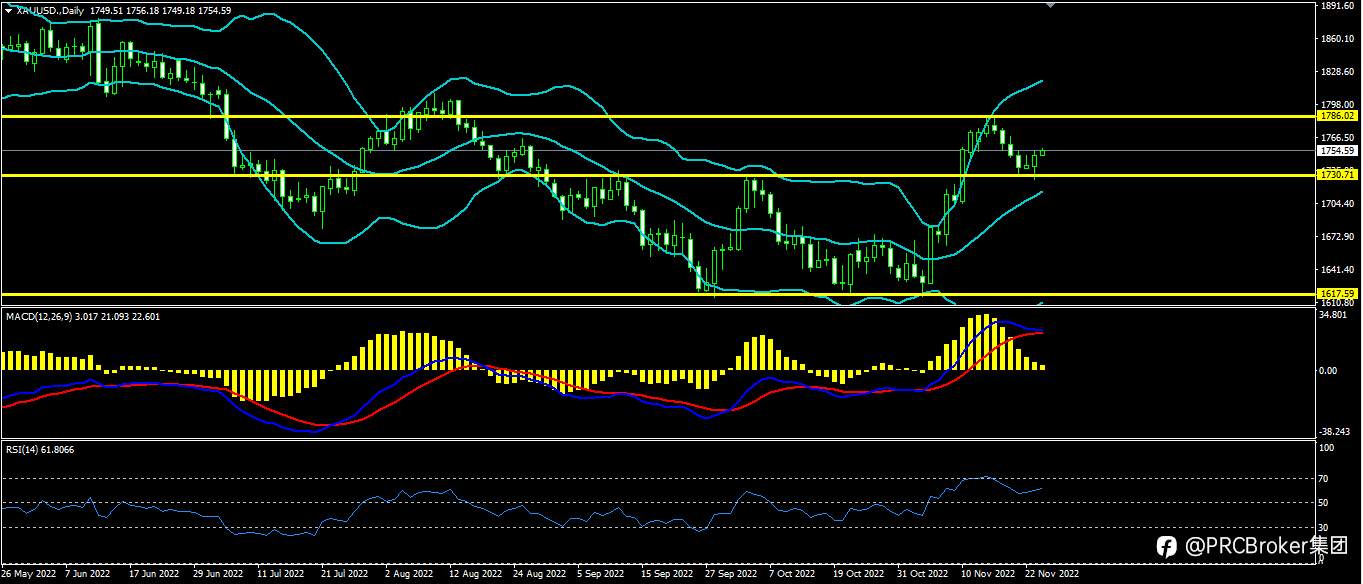Image resolution: width=1363 pixels, height=584 pixels.
Task: Click the 24 Aug 2022 date label
Action: pyautogui.click(x=538, y=576)
